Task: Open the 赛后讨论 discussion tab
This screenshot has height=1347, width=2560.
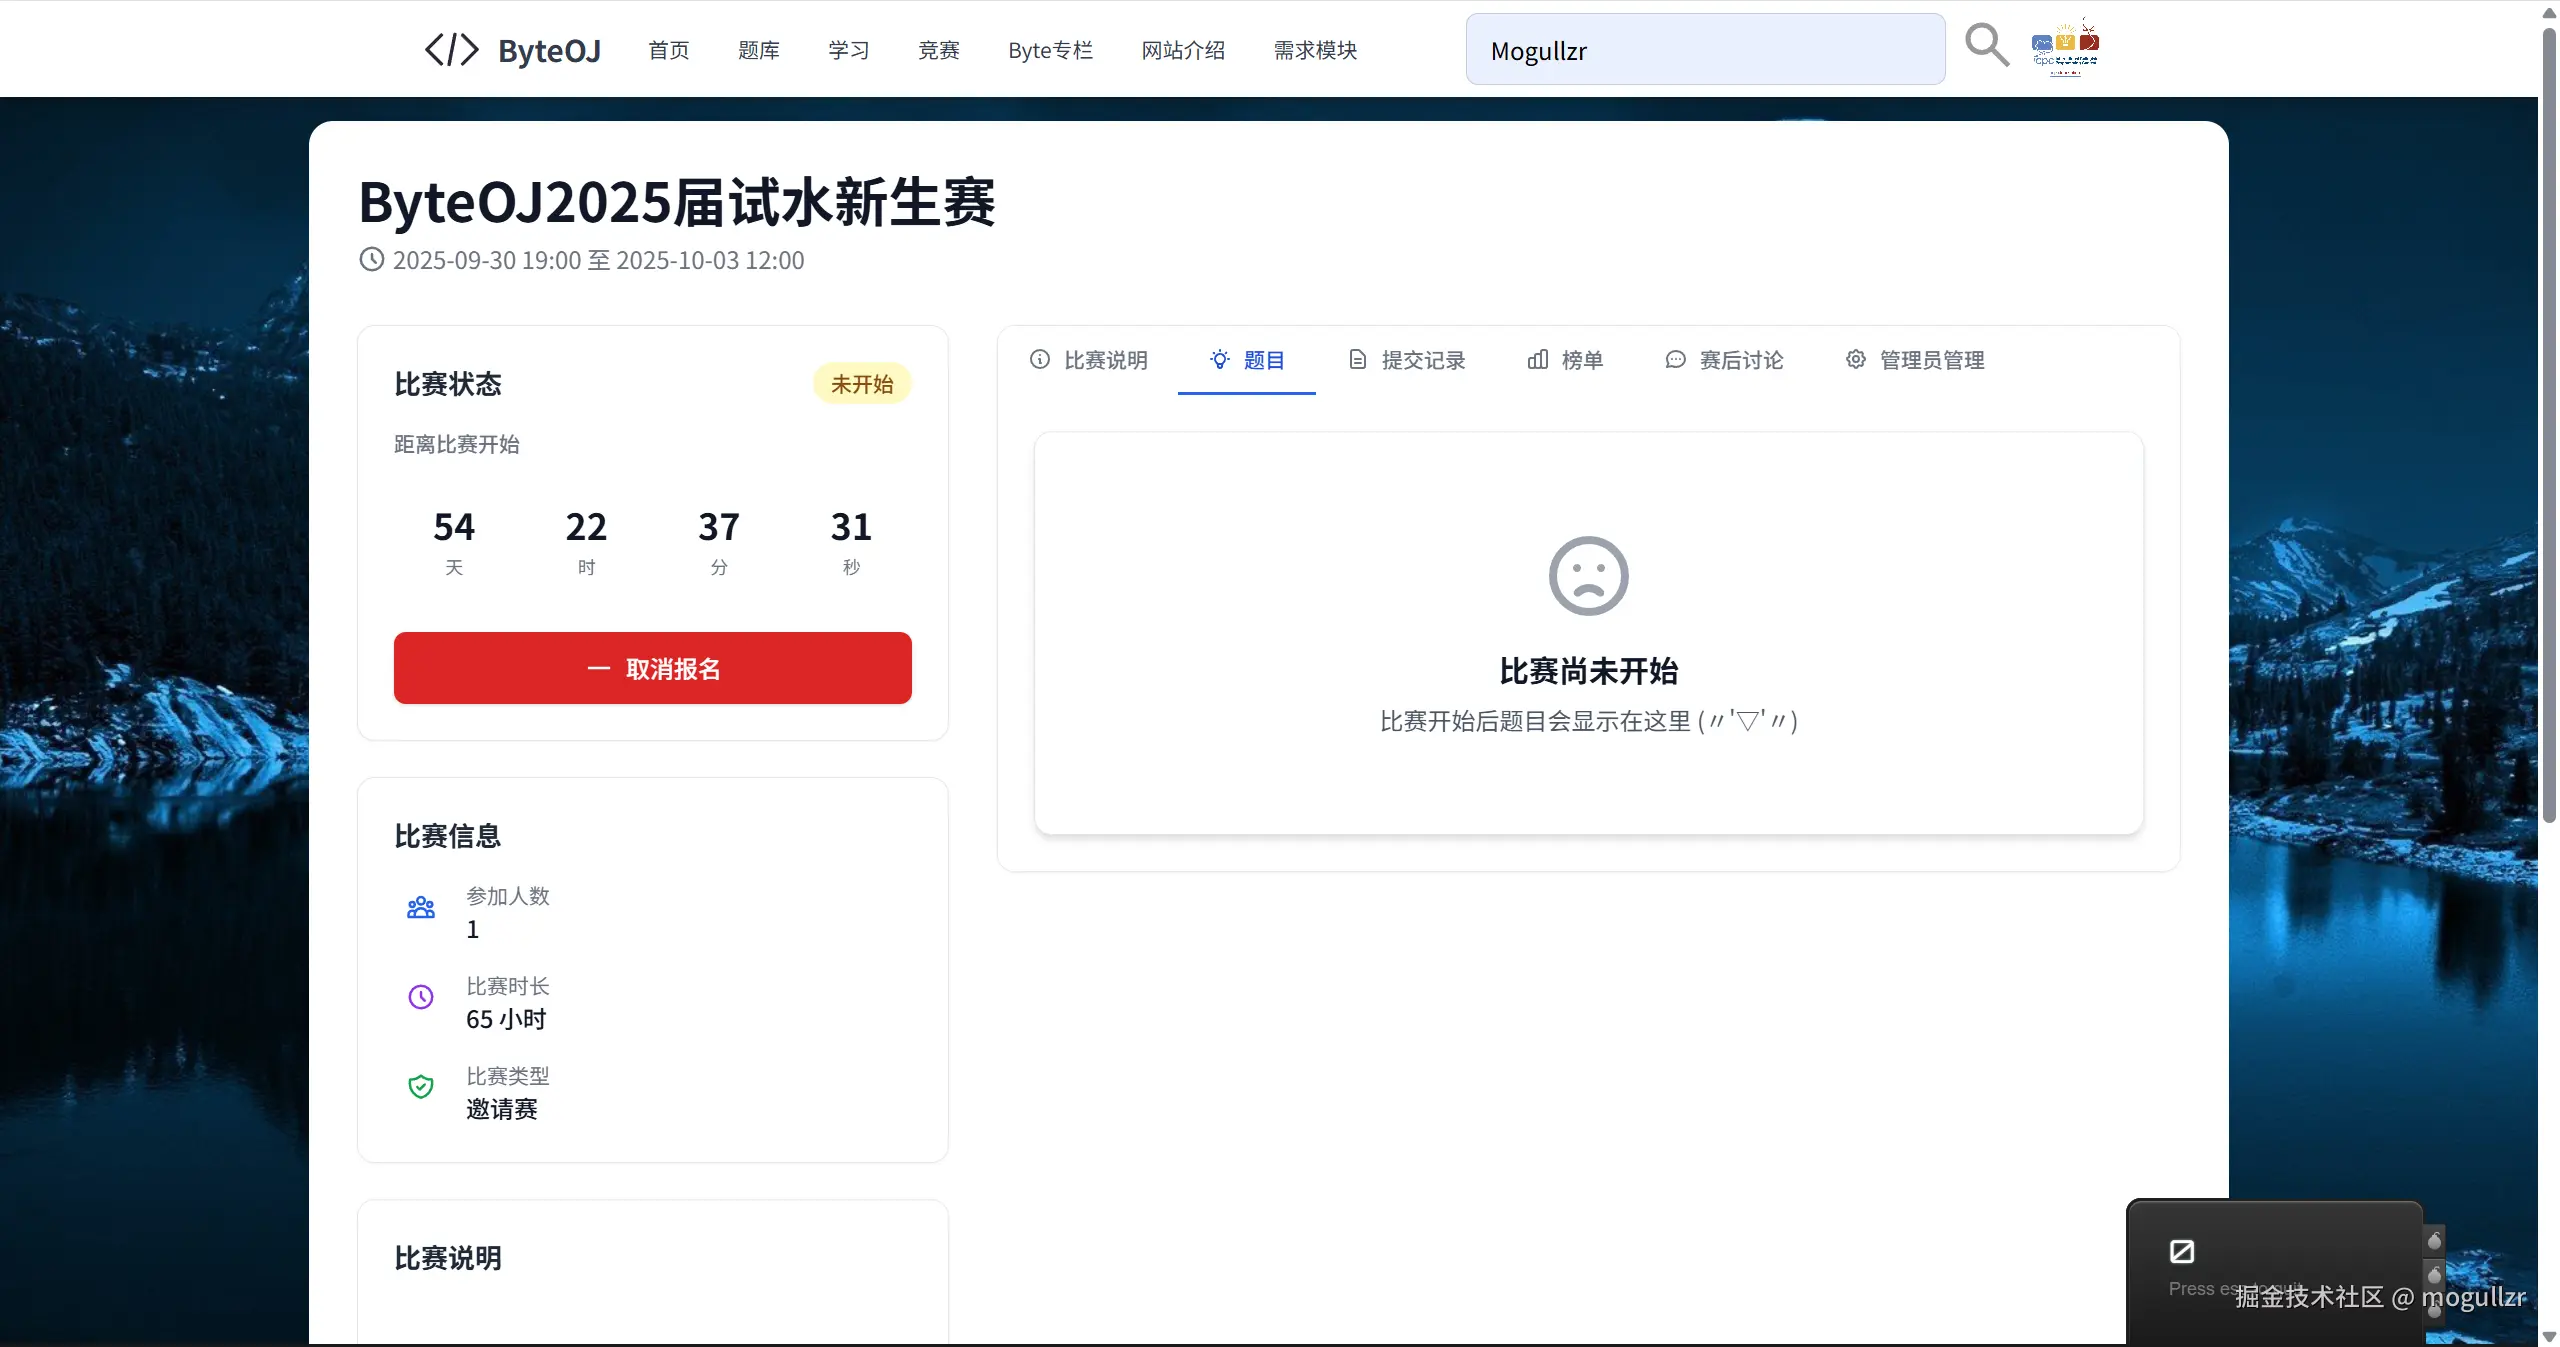Action: pos(1724,360)
